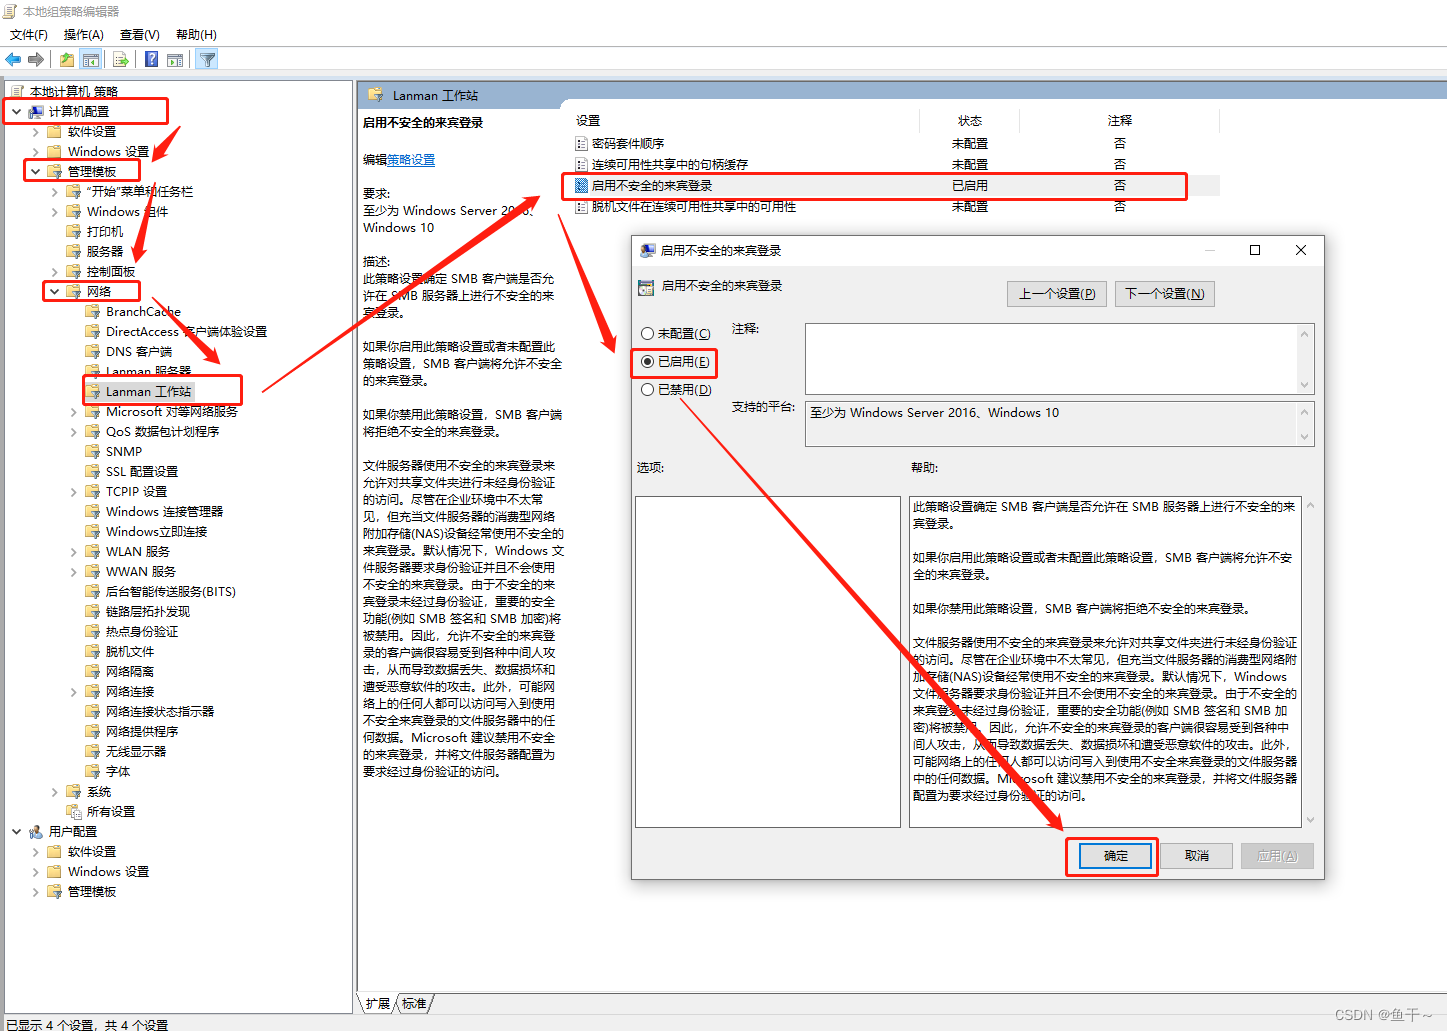Click the export list toolbar icon
1447x1031 pixels.
click(120, 59)
